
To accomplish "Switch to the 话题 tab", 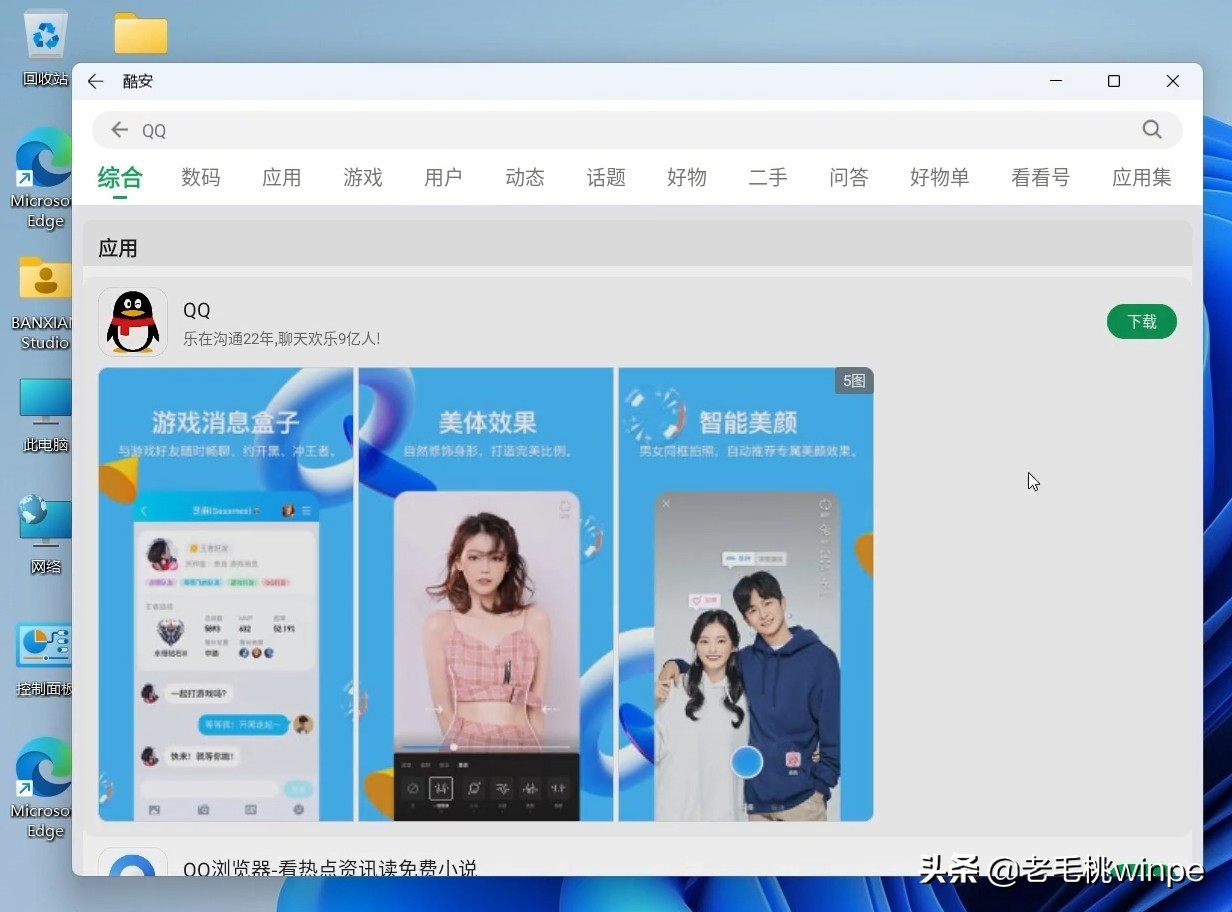I will click(x=606, y=178).
